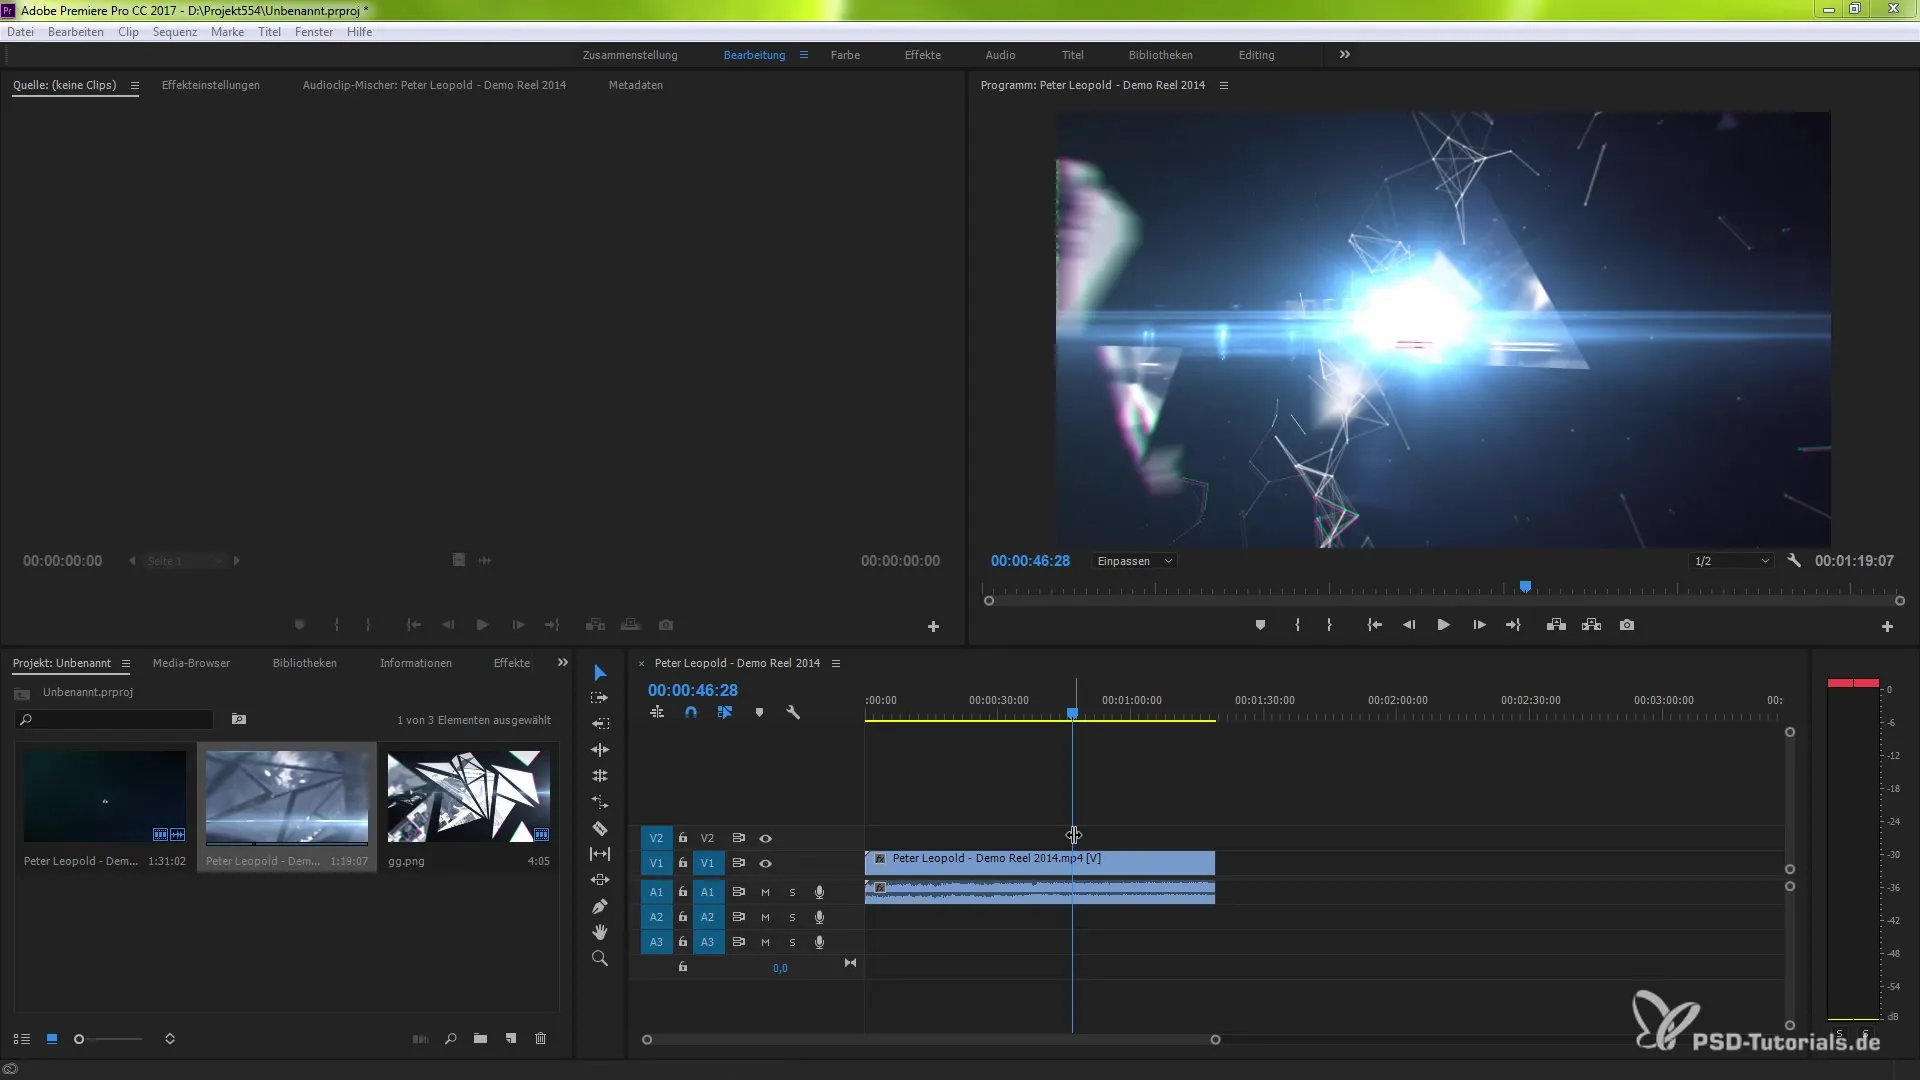Go to Out point in program monitor

pyautogui.click(x=1513, y=625)
